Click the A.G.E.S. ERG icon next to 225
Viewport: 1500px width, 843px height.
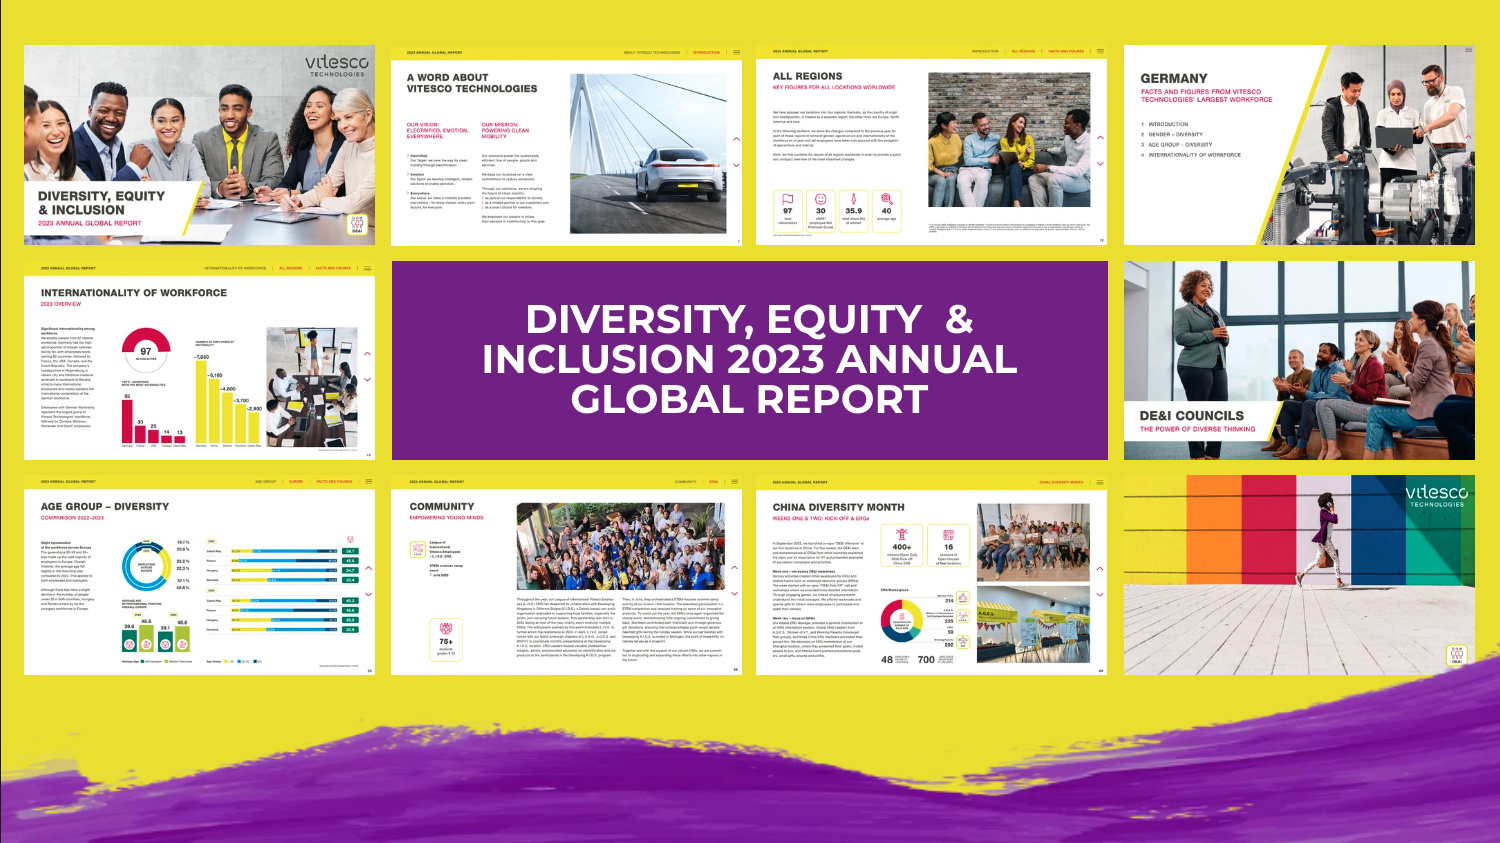coord(963,616)
